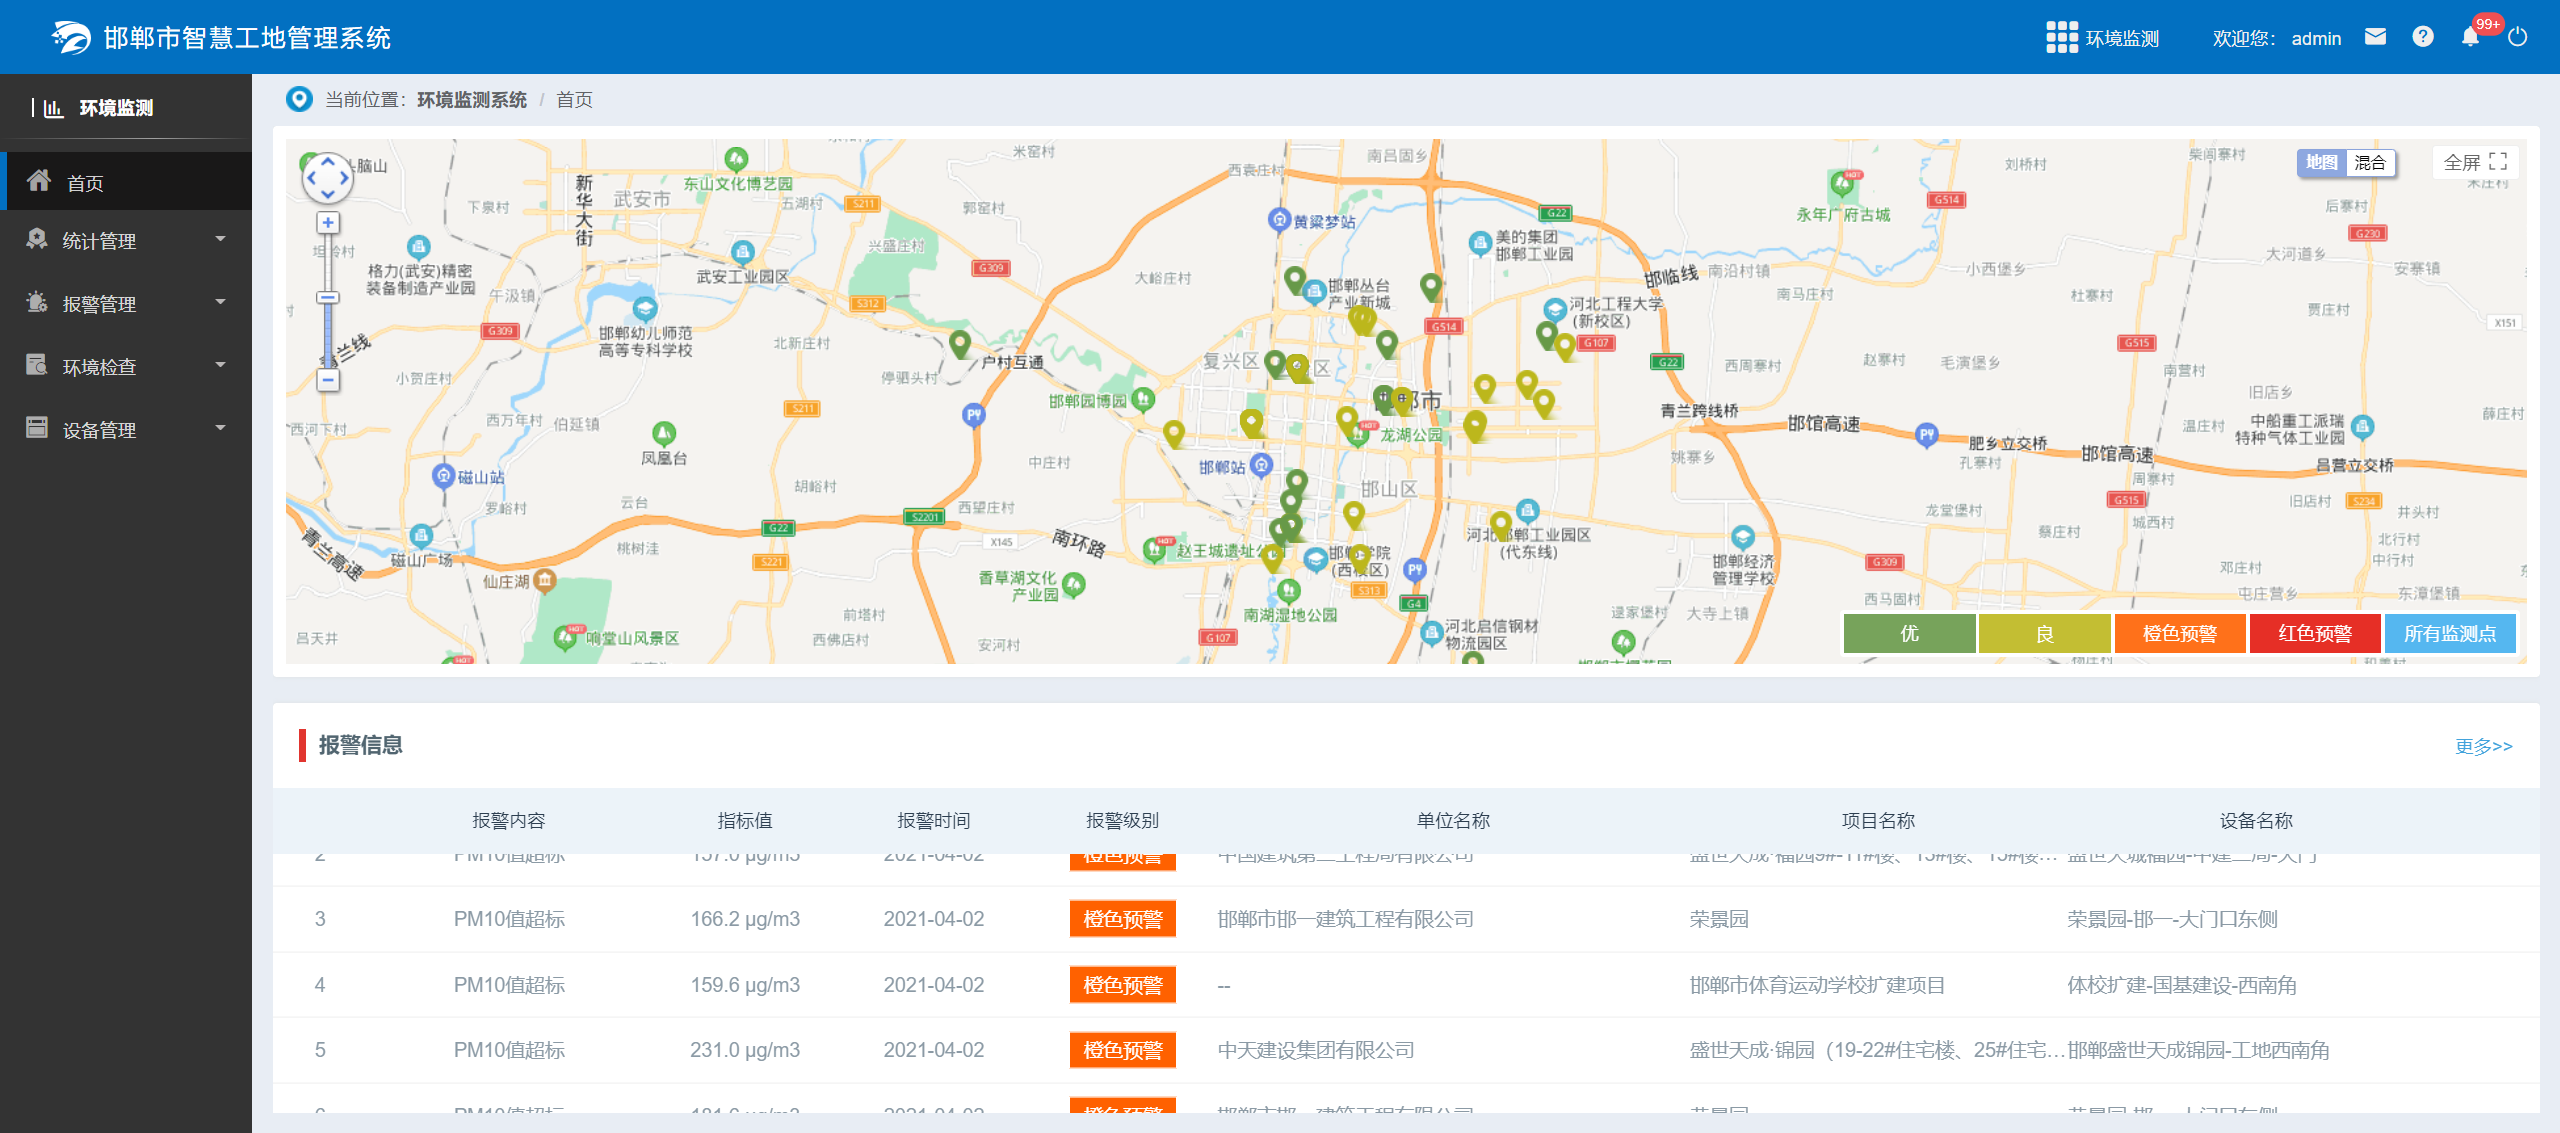Open 更多>> alarm info link

[2483, 746]
